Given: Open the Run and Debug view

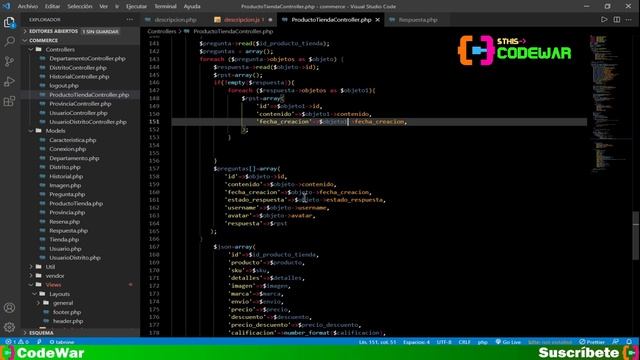Looking at the screenshot, I should pos(9,81).
